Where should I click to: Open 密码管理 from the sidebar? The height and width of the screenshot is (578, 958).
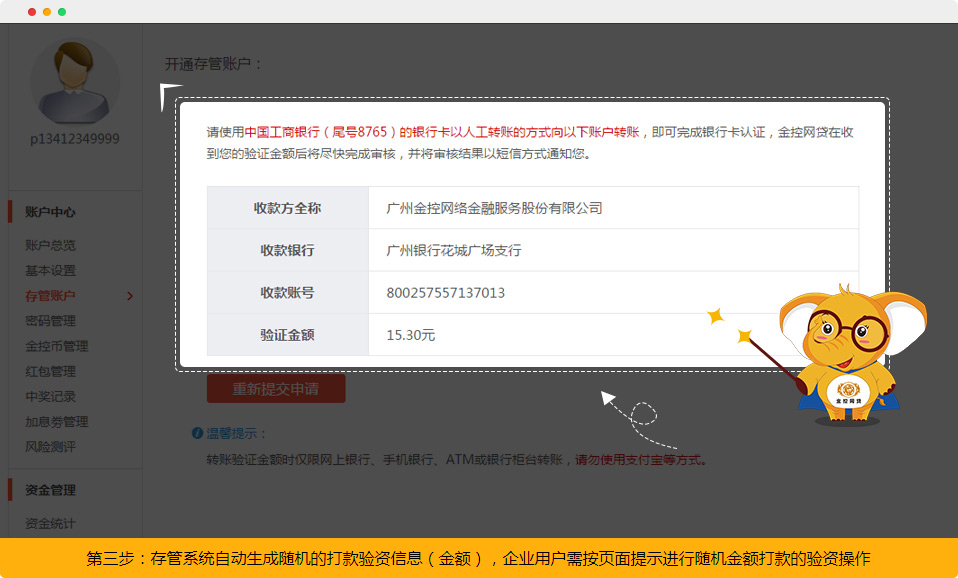pyautogui.click(x=50, y=321)
